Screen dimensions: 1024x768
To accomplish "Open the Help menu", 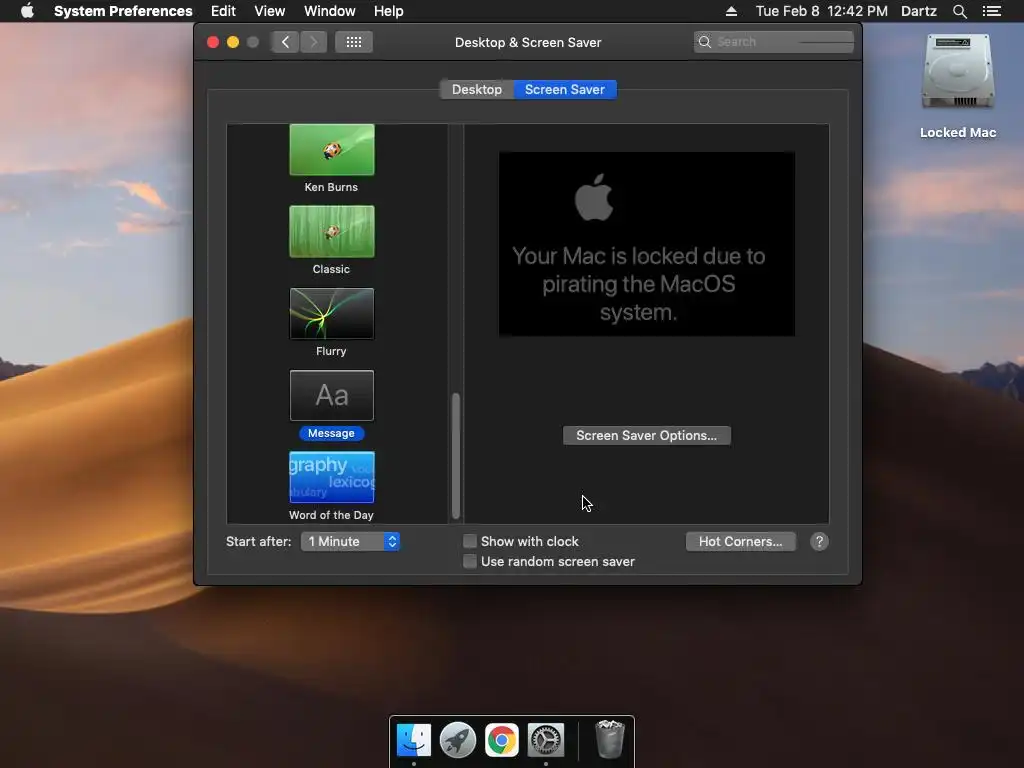I will [389, 11].
